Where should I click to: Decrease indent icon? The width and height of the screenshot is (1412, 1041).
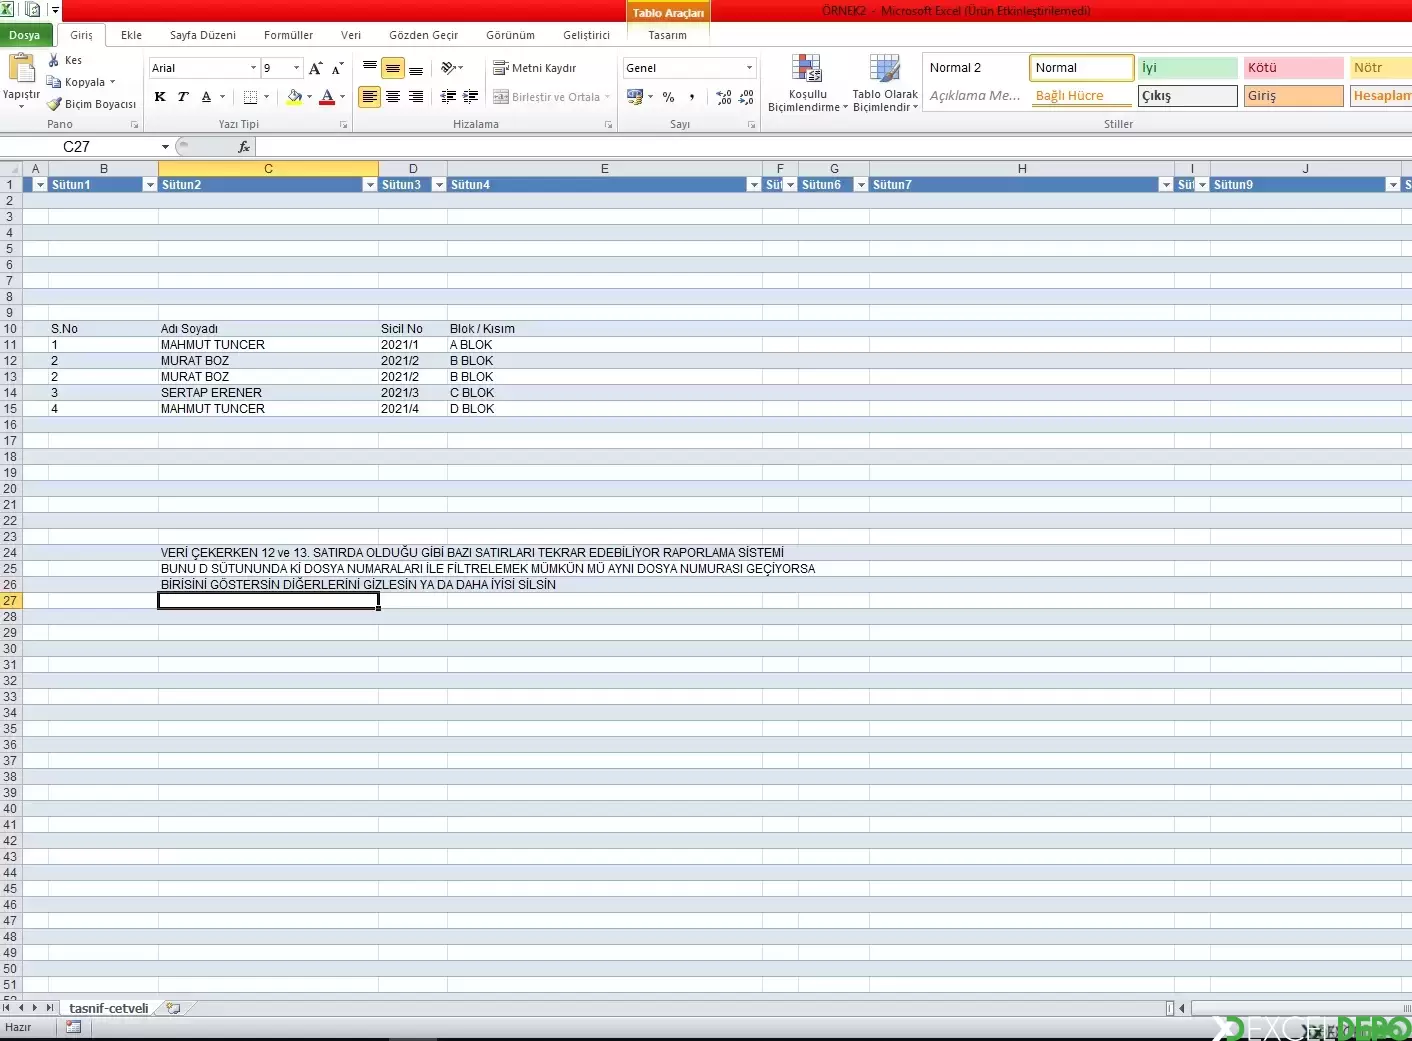click(x=448, y=97)
